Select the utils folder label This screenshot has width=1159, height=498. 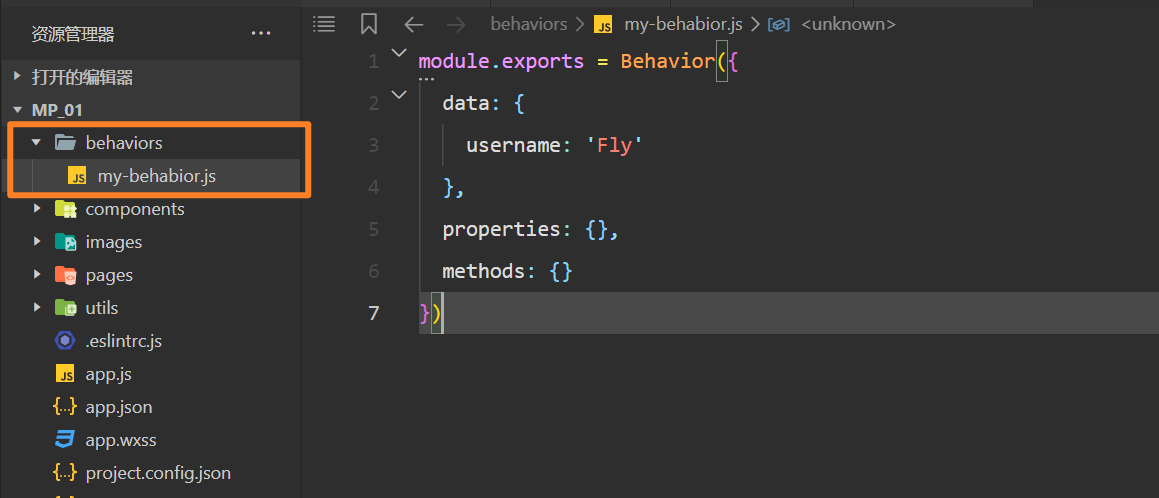coord(102,307)
